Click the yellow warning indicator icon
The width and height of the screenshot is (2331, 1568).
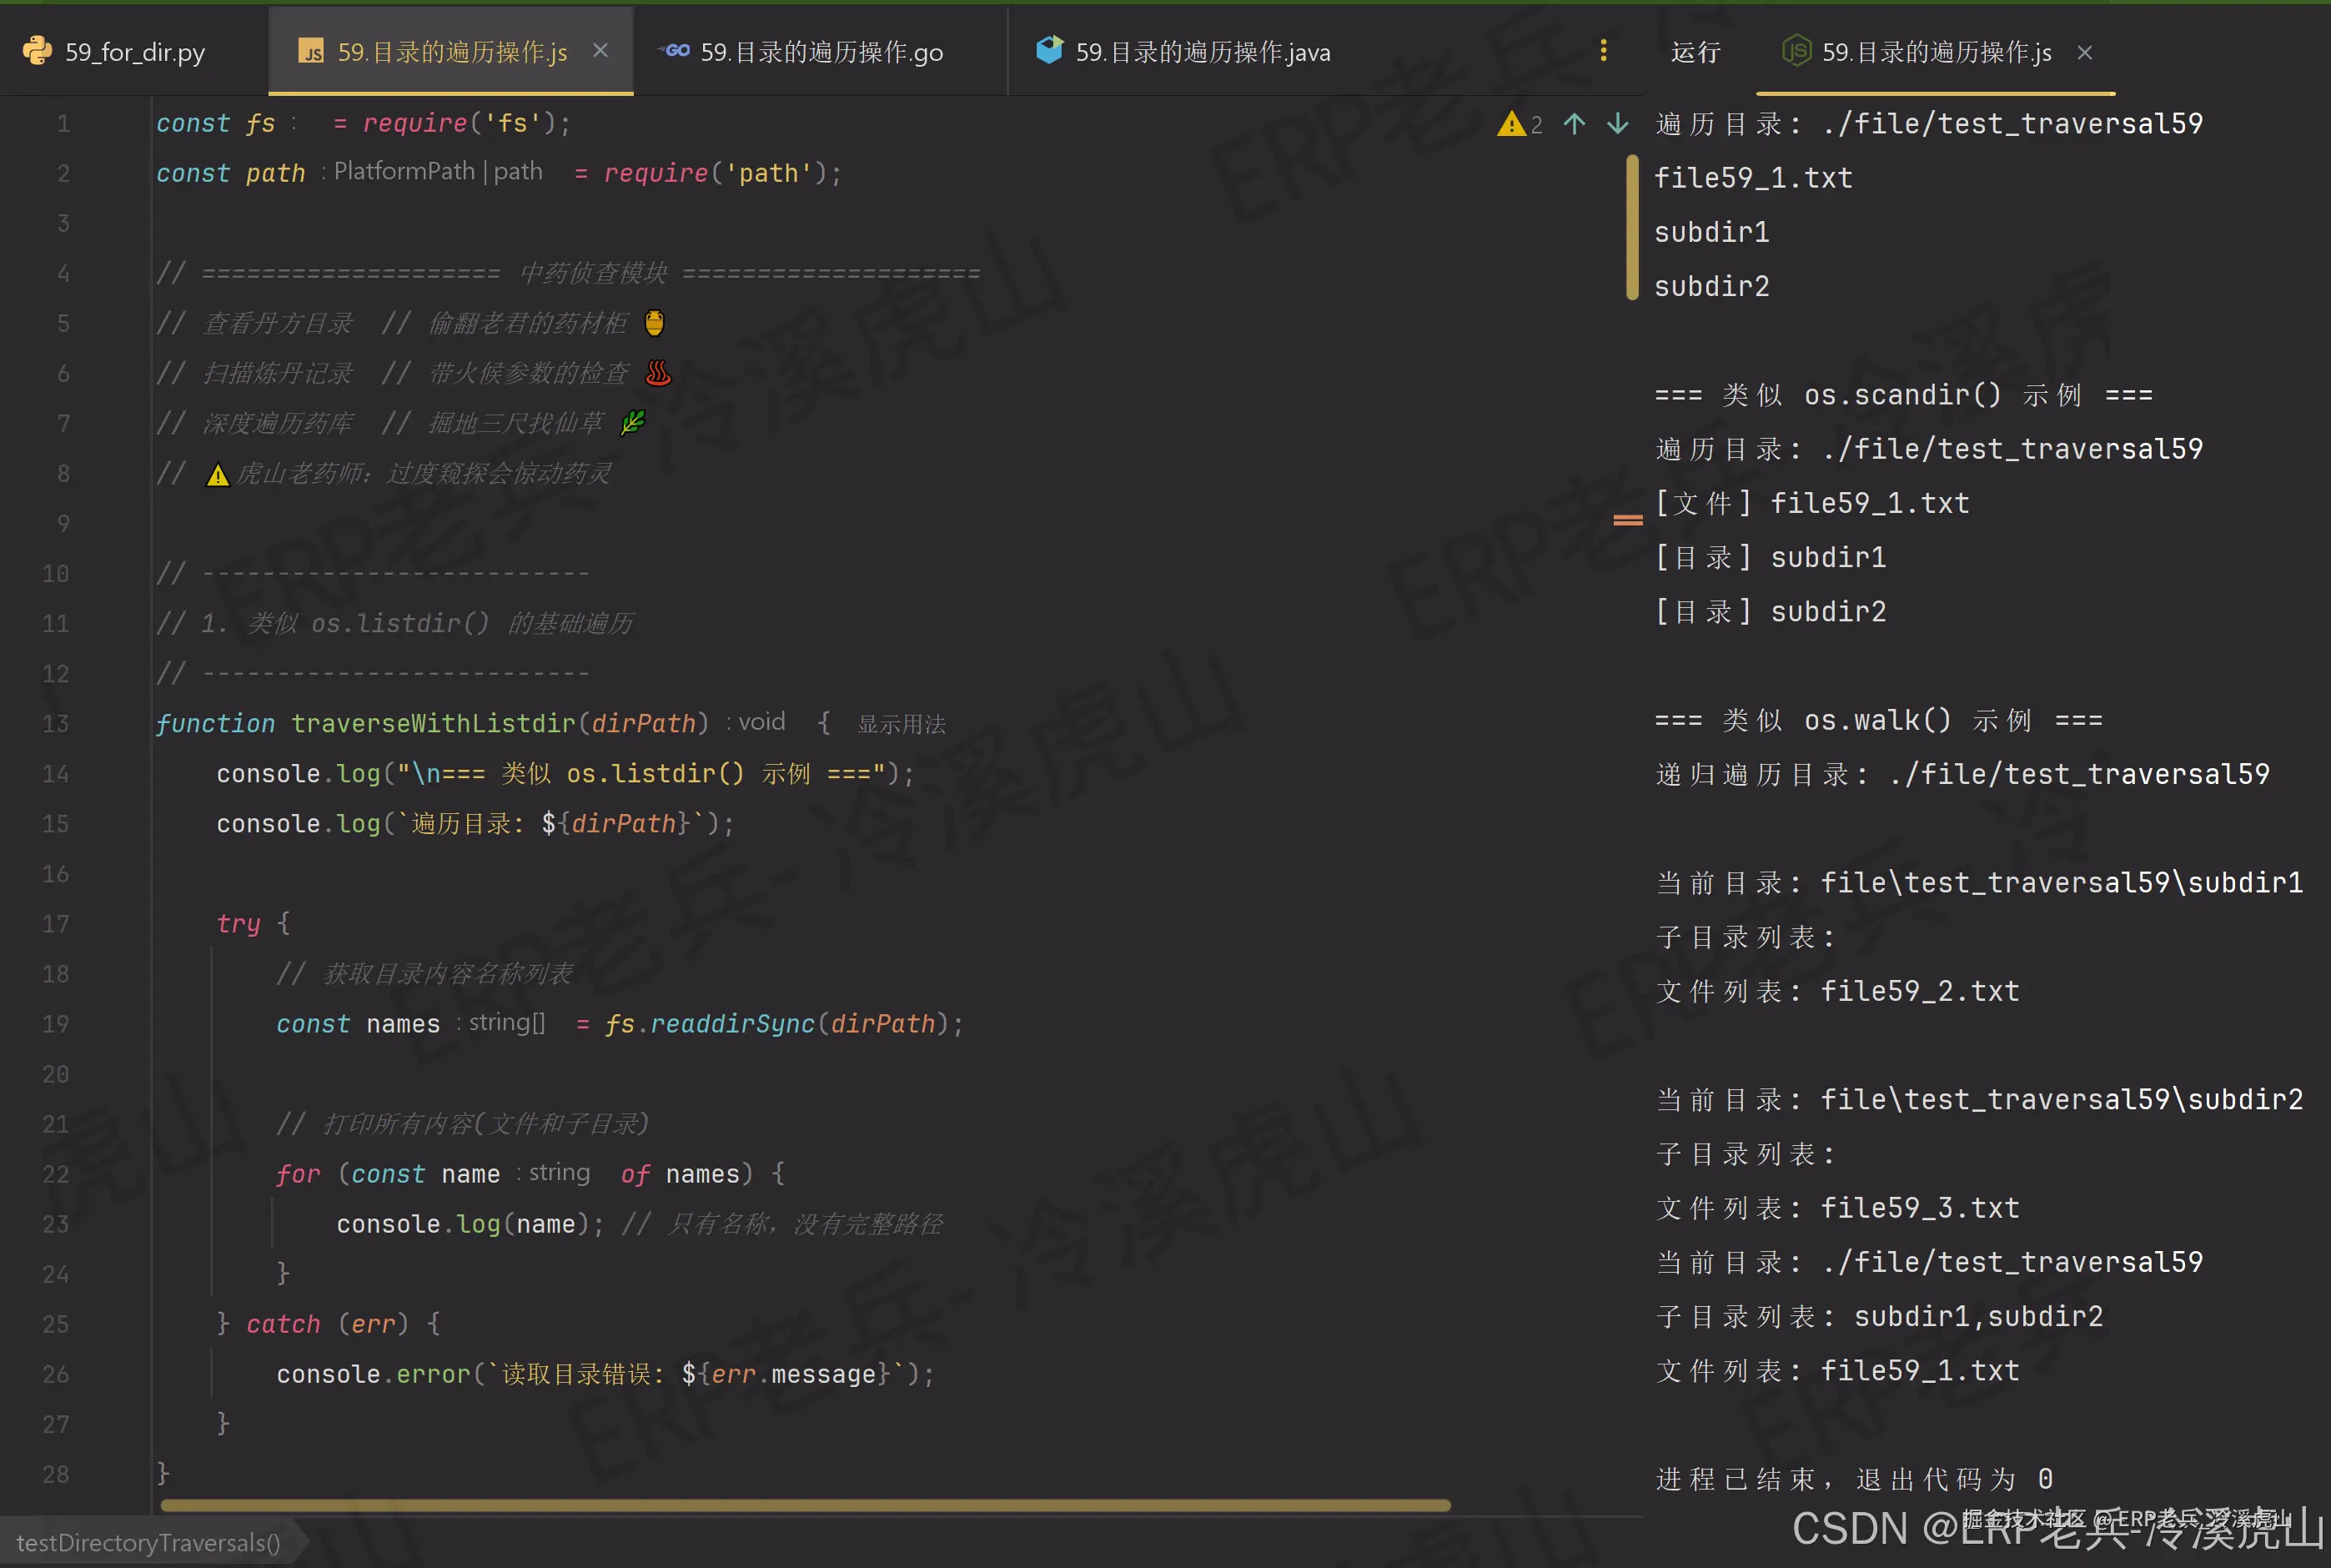(x=1510, y=124)
